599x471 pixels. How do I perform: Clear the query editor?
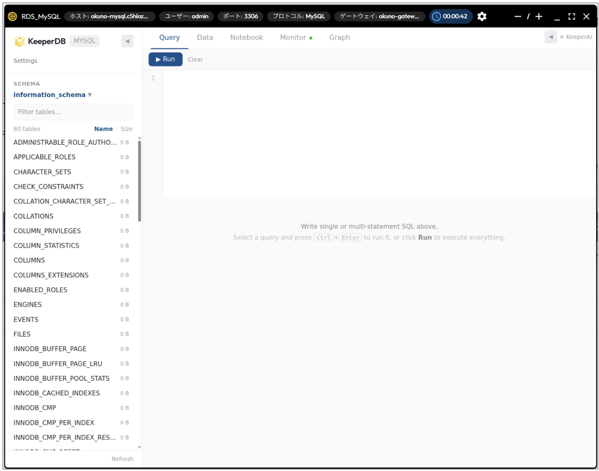pyautogui.click(x=195, y=60)
